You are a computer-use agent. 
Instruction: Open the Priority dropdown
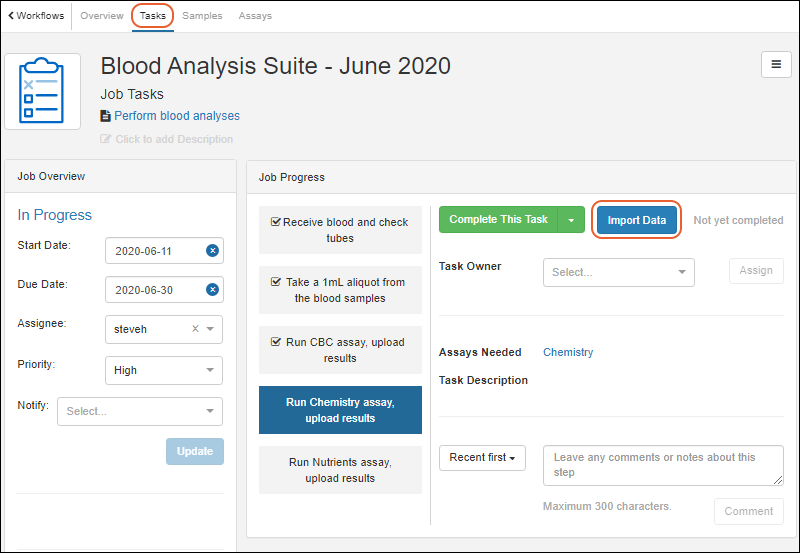164,370
